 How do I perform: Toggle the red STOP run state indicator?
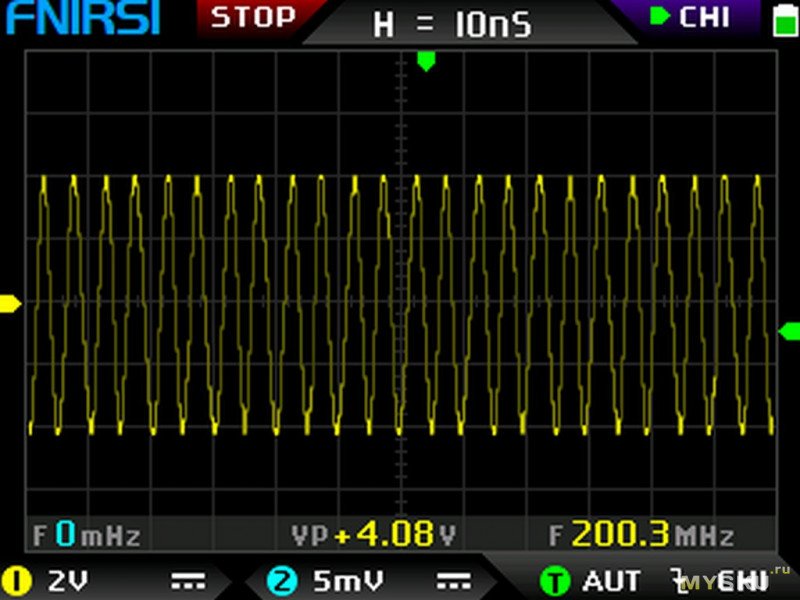pyautogui.click(x=253, y=17)
